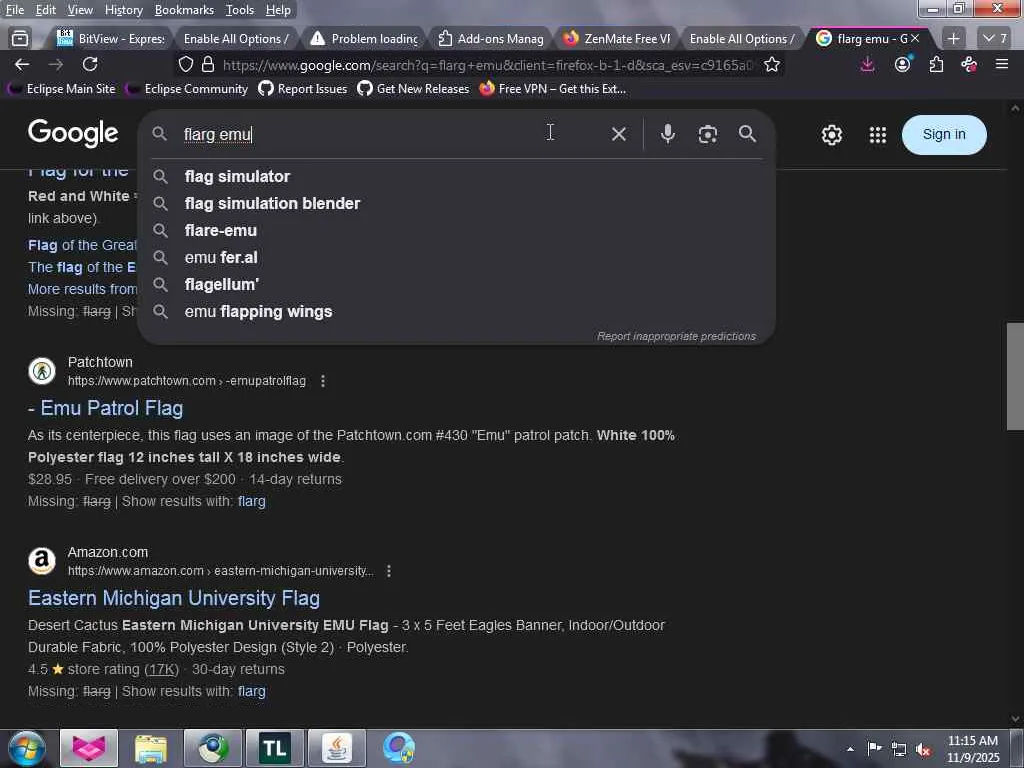
Task: Select the flag simulator suggestion
Action: pos(456,176)
